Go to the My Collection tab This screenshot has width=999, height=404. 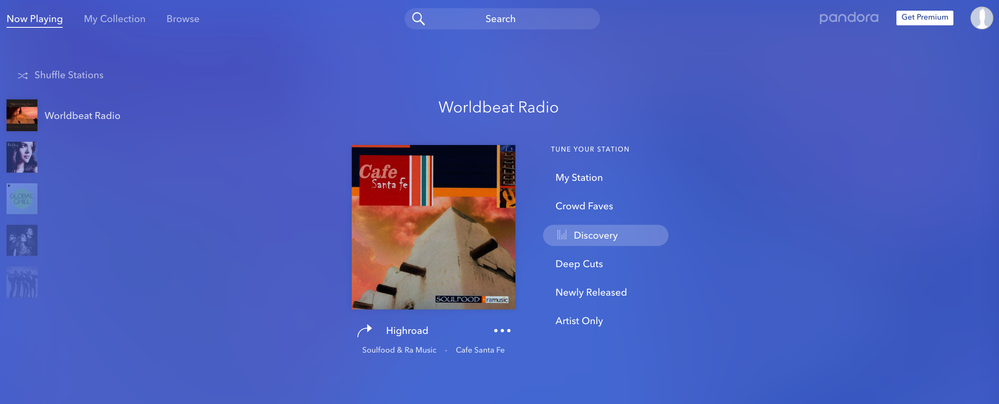pyautogui.click(x=114, y=19)
